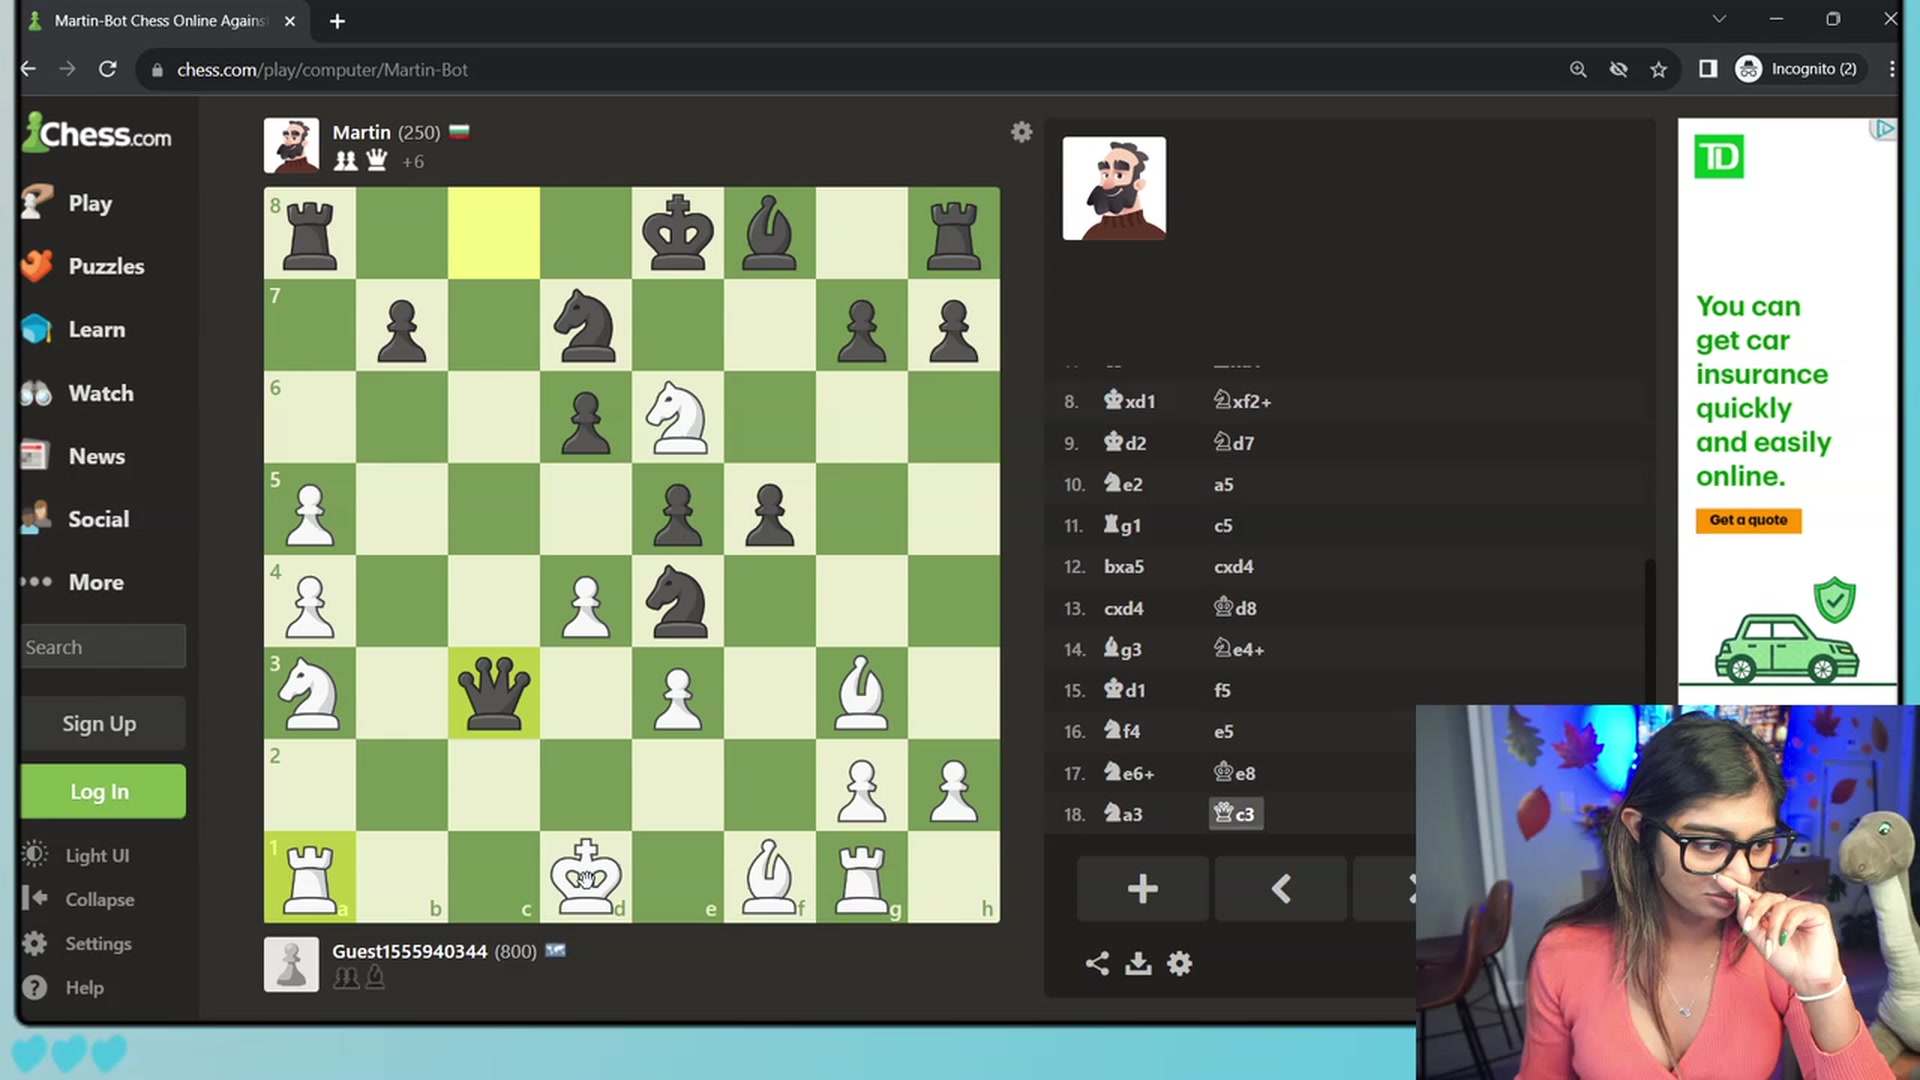This screenshot has height=1080, width=1920.
Task: Select move 14 Ne4+ in move list
Action: point(1239,649)
